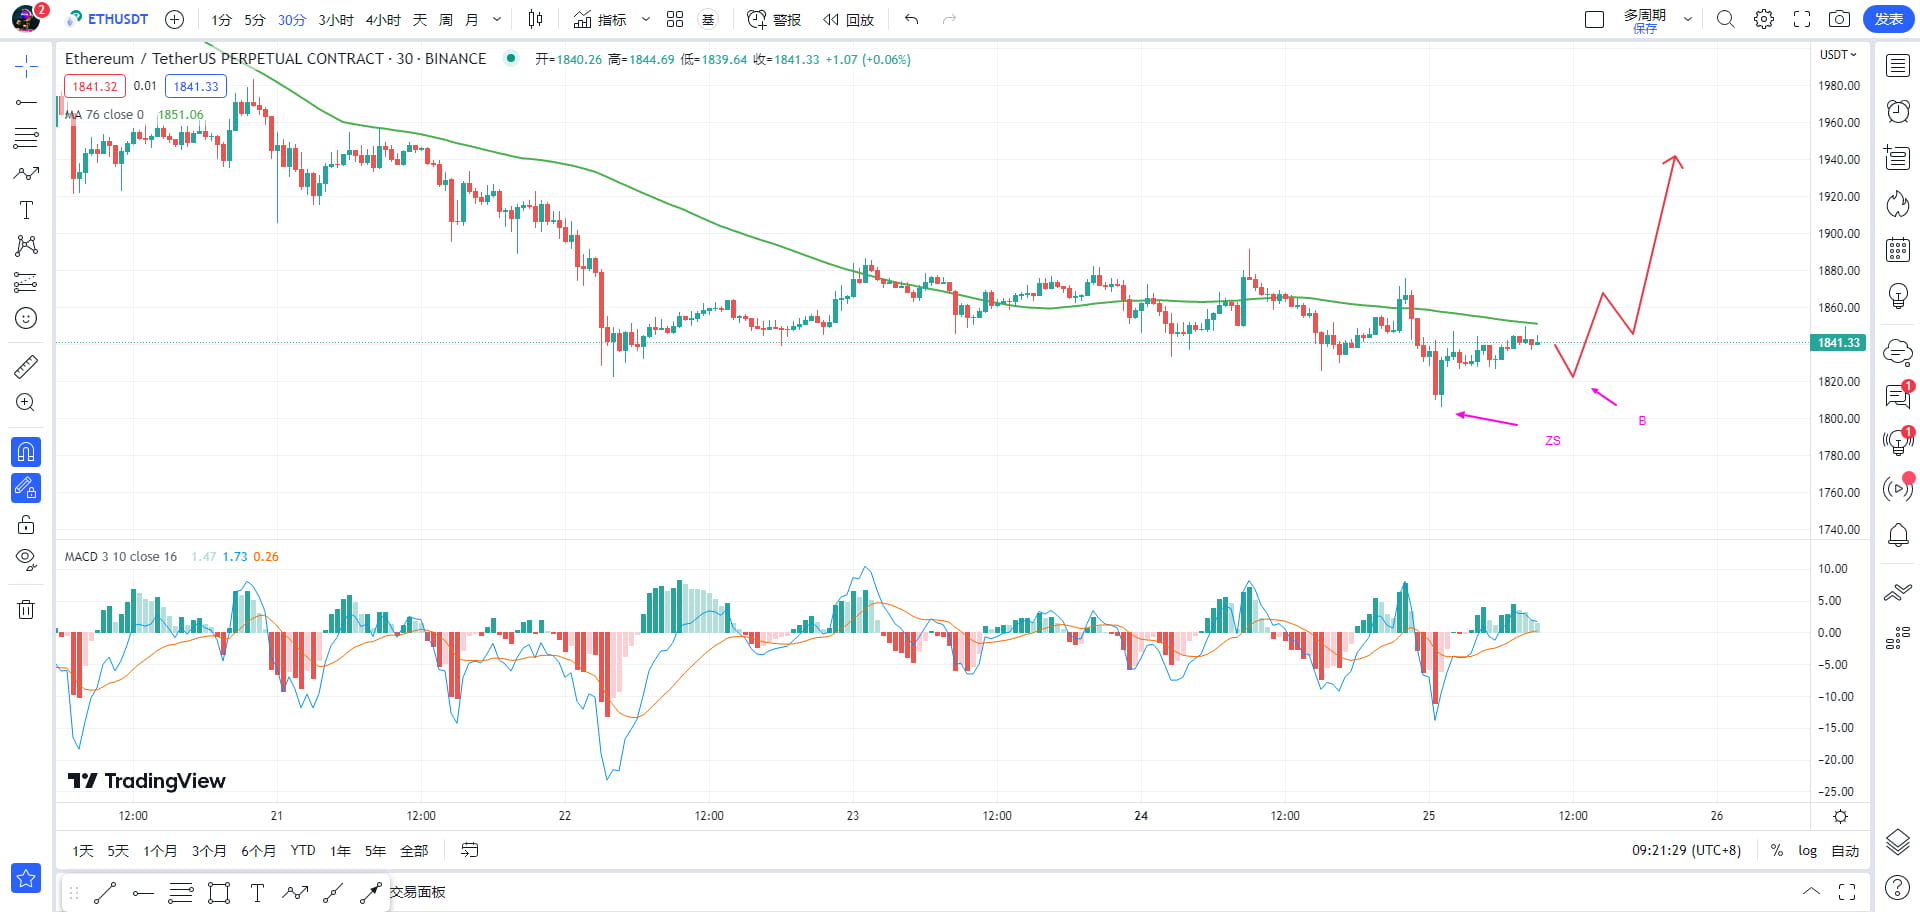The width and height of the screenshot is (1920, 912).
Task: Enter fullscreen mode
Action: click(x=1802, y=19)
